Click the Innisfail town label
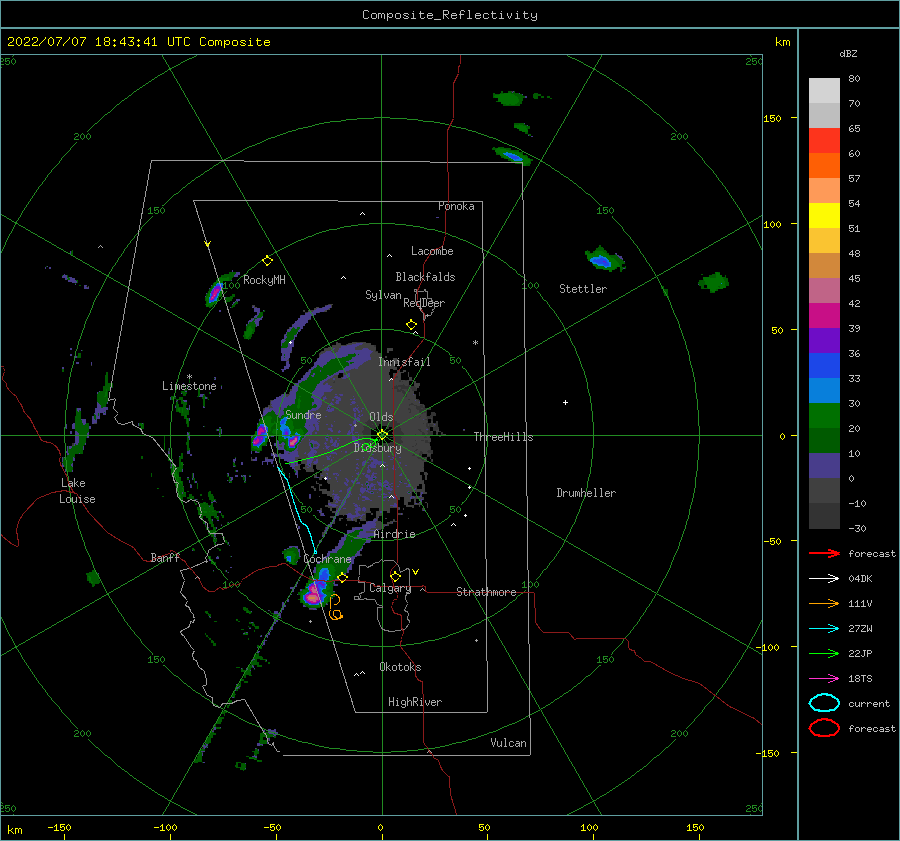The height and width of the screenshot is (841, 900). [404, 362]
